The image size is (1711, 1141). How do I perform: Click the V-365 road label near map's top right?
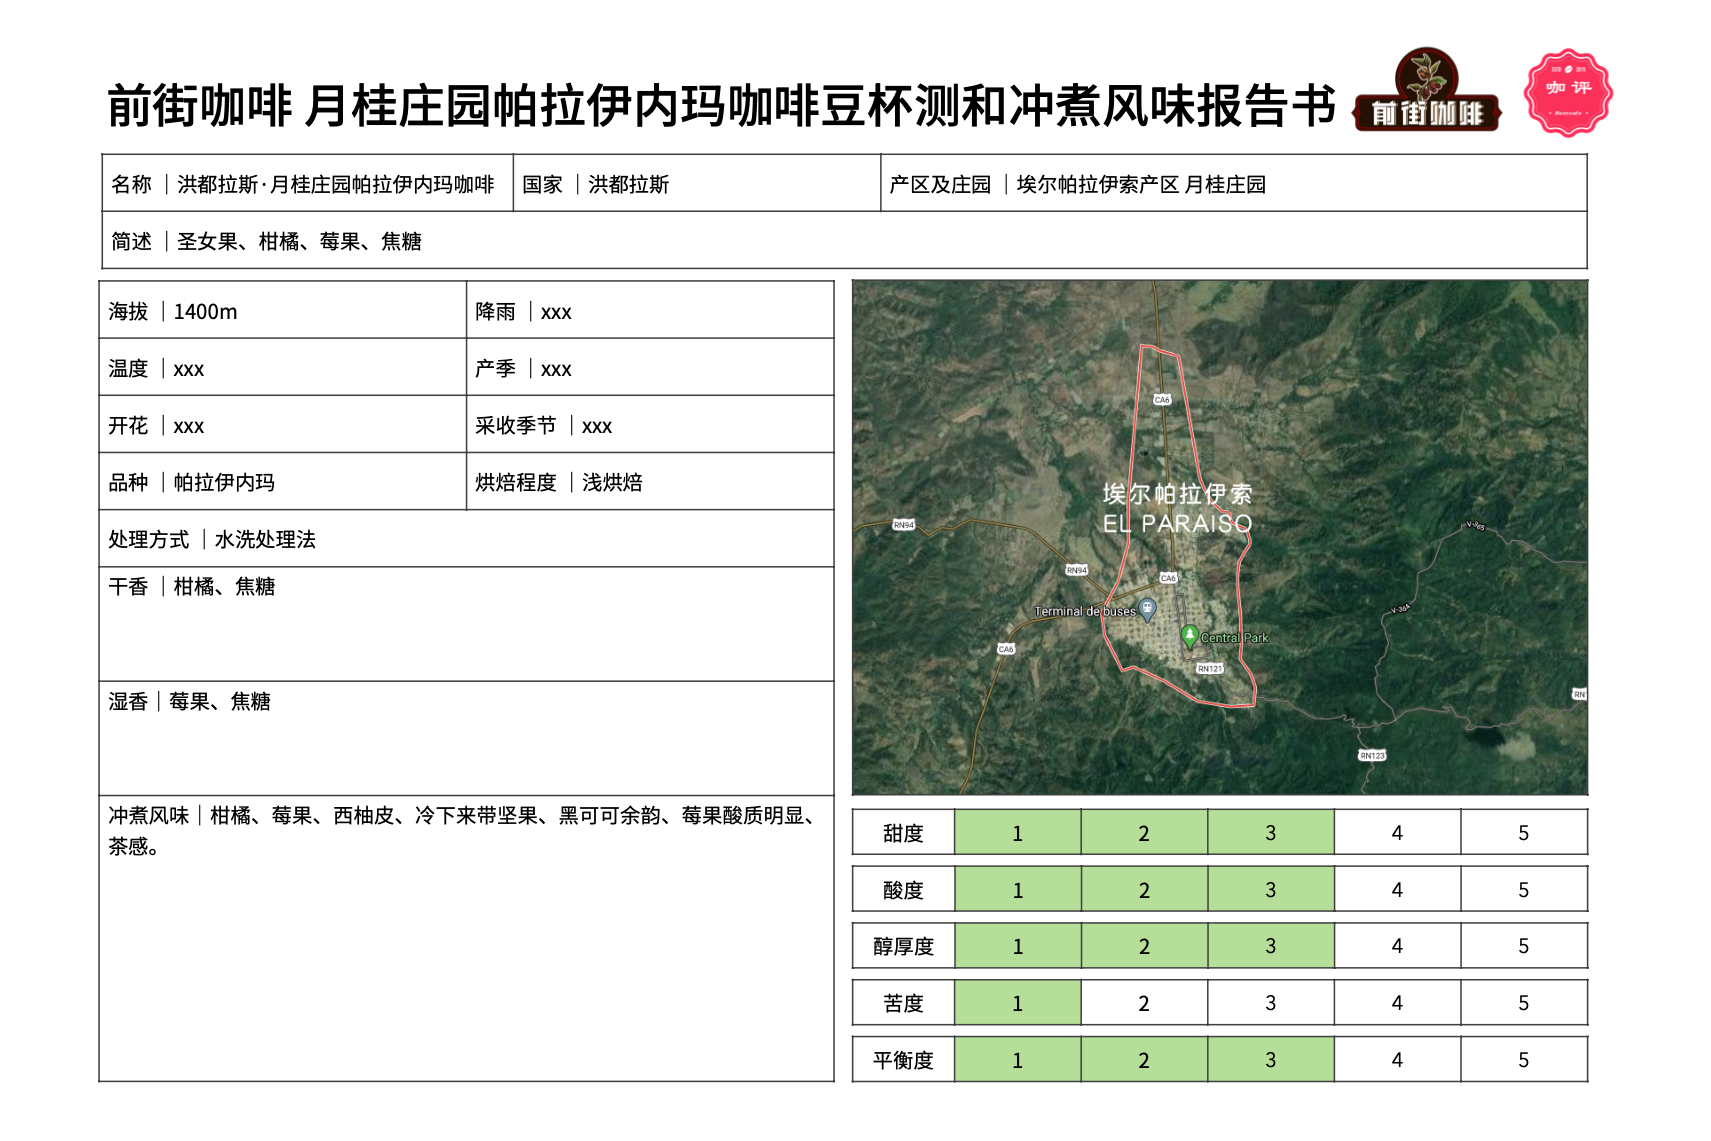(x=1475, y=525)
